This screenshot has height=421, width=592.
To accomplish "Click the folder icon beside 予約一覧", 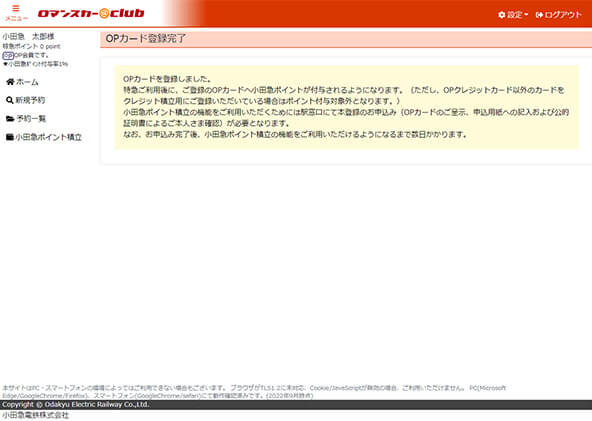I will coord(10,119).
